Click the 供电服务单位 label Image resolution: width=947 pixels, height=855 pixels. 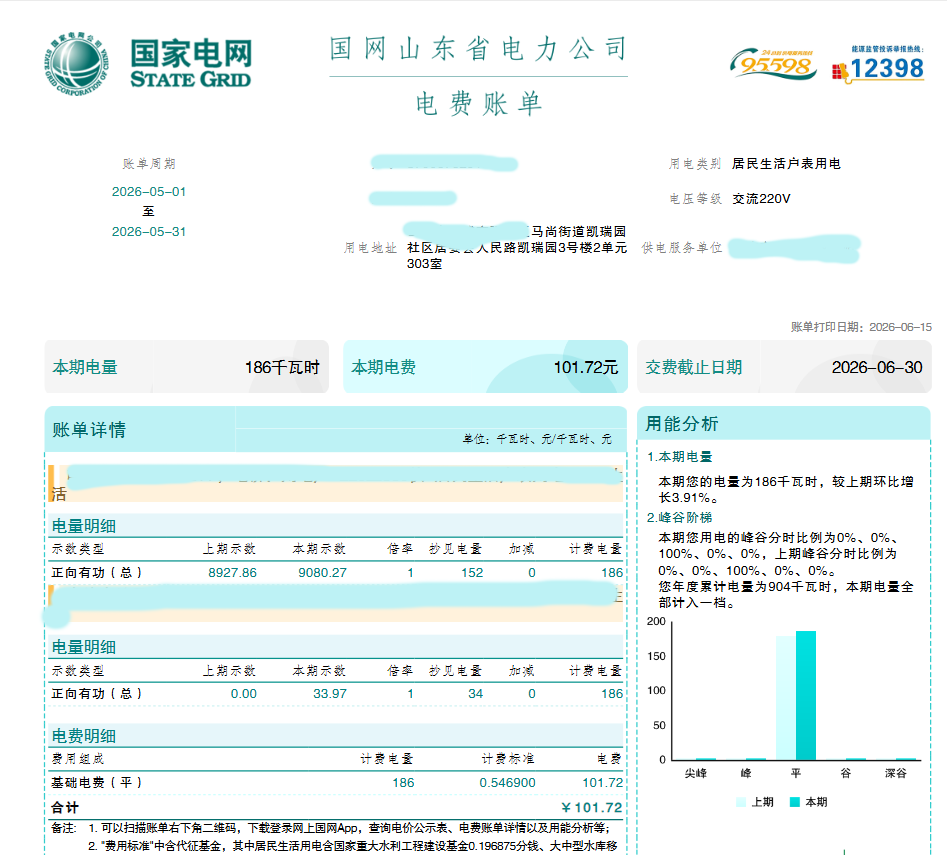coord(681,248)
